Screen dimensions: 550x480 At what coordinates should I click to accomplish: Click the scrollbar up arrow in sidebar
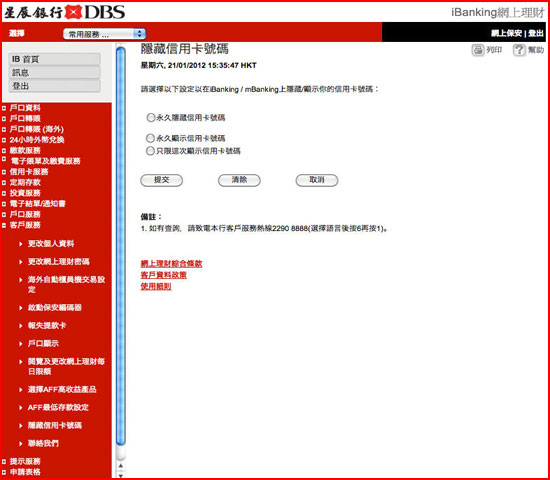tap(121, 465)
